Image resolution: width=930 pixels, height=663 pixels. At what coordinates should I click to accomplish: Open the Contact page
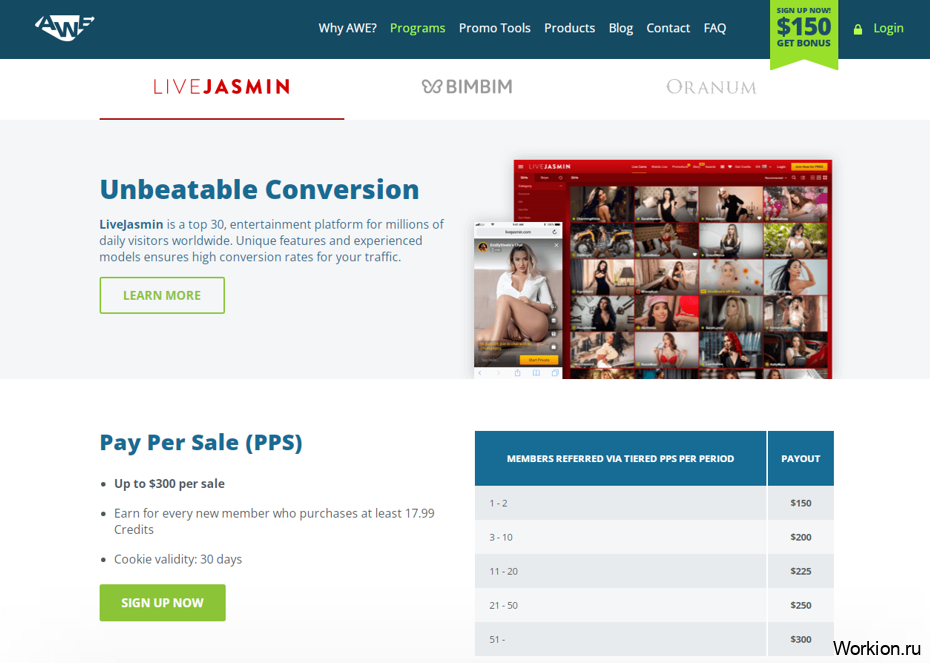[668, 28]
